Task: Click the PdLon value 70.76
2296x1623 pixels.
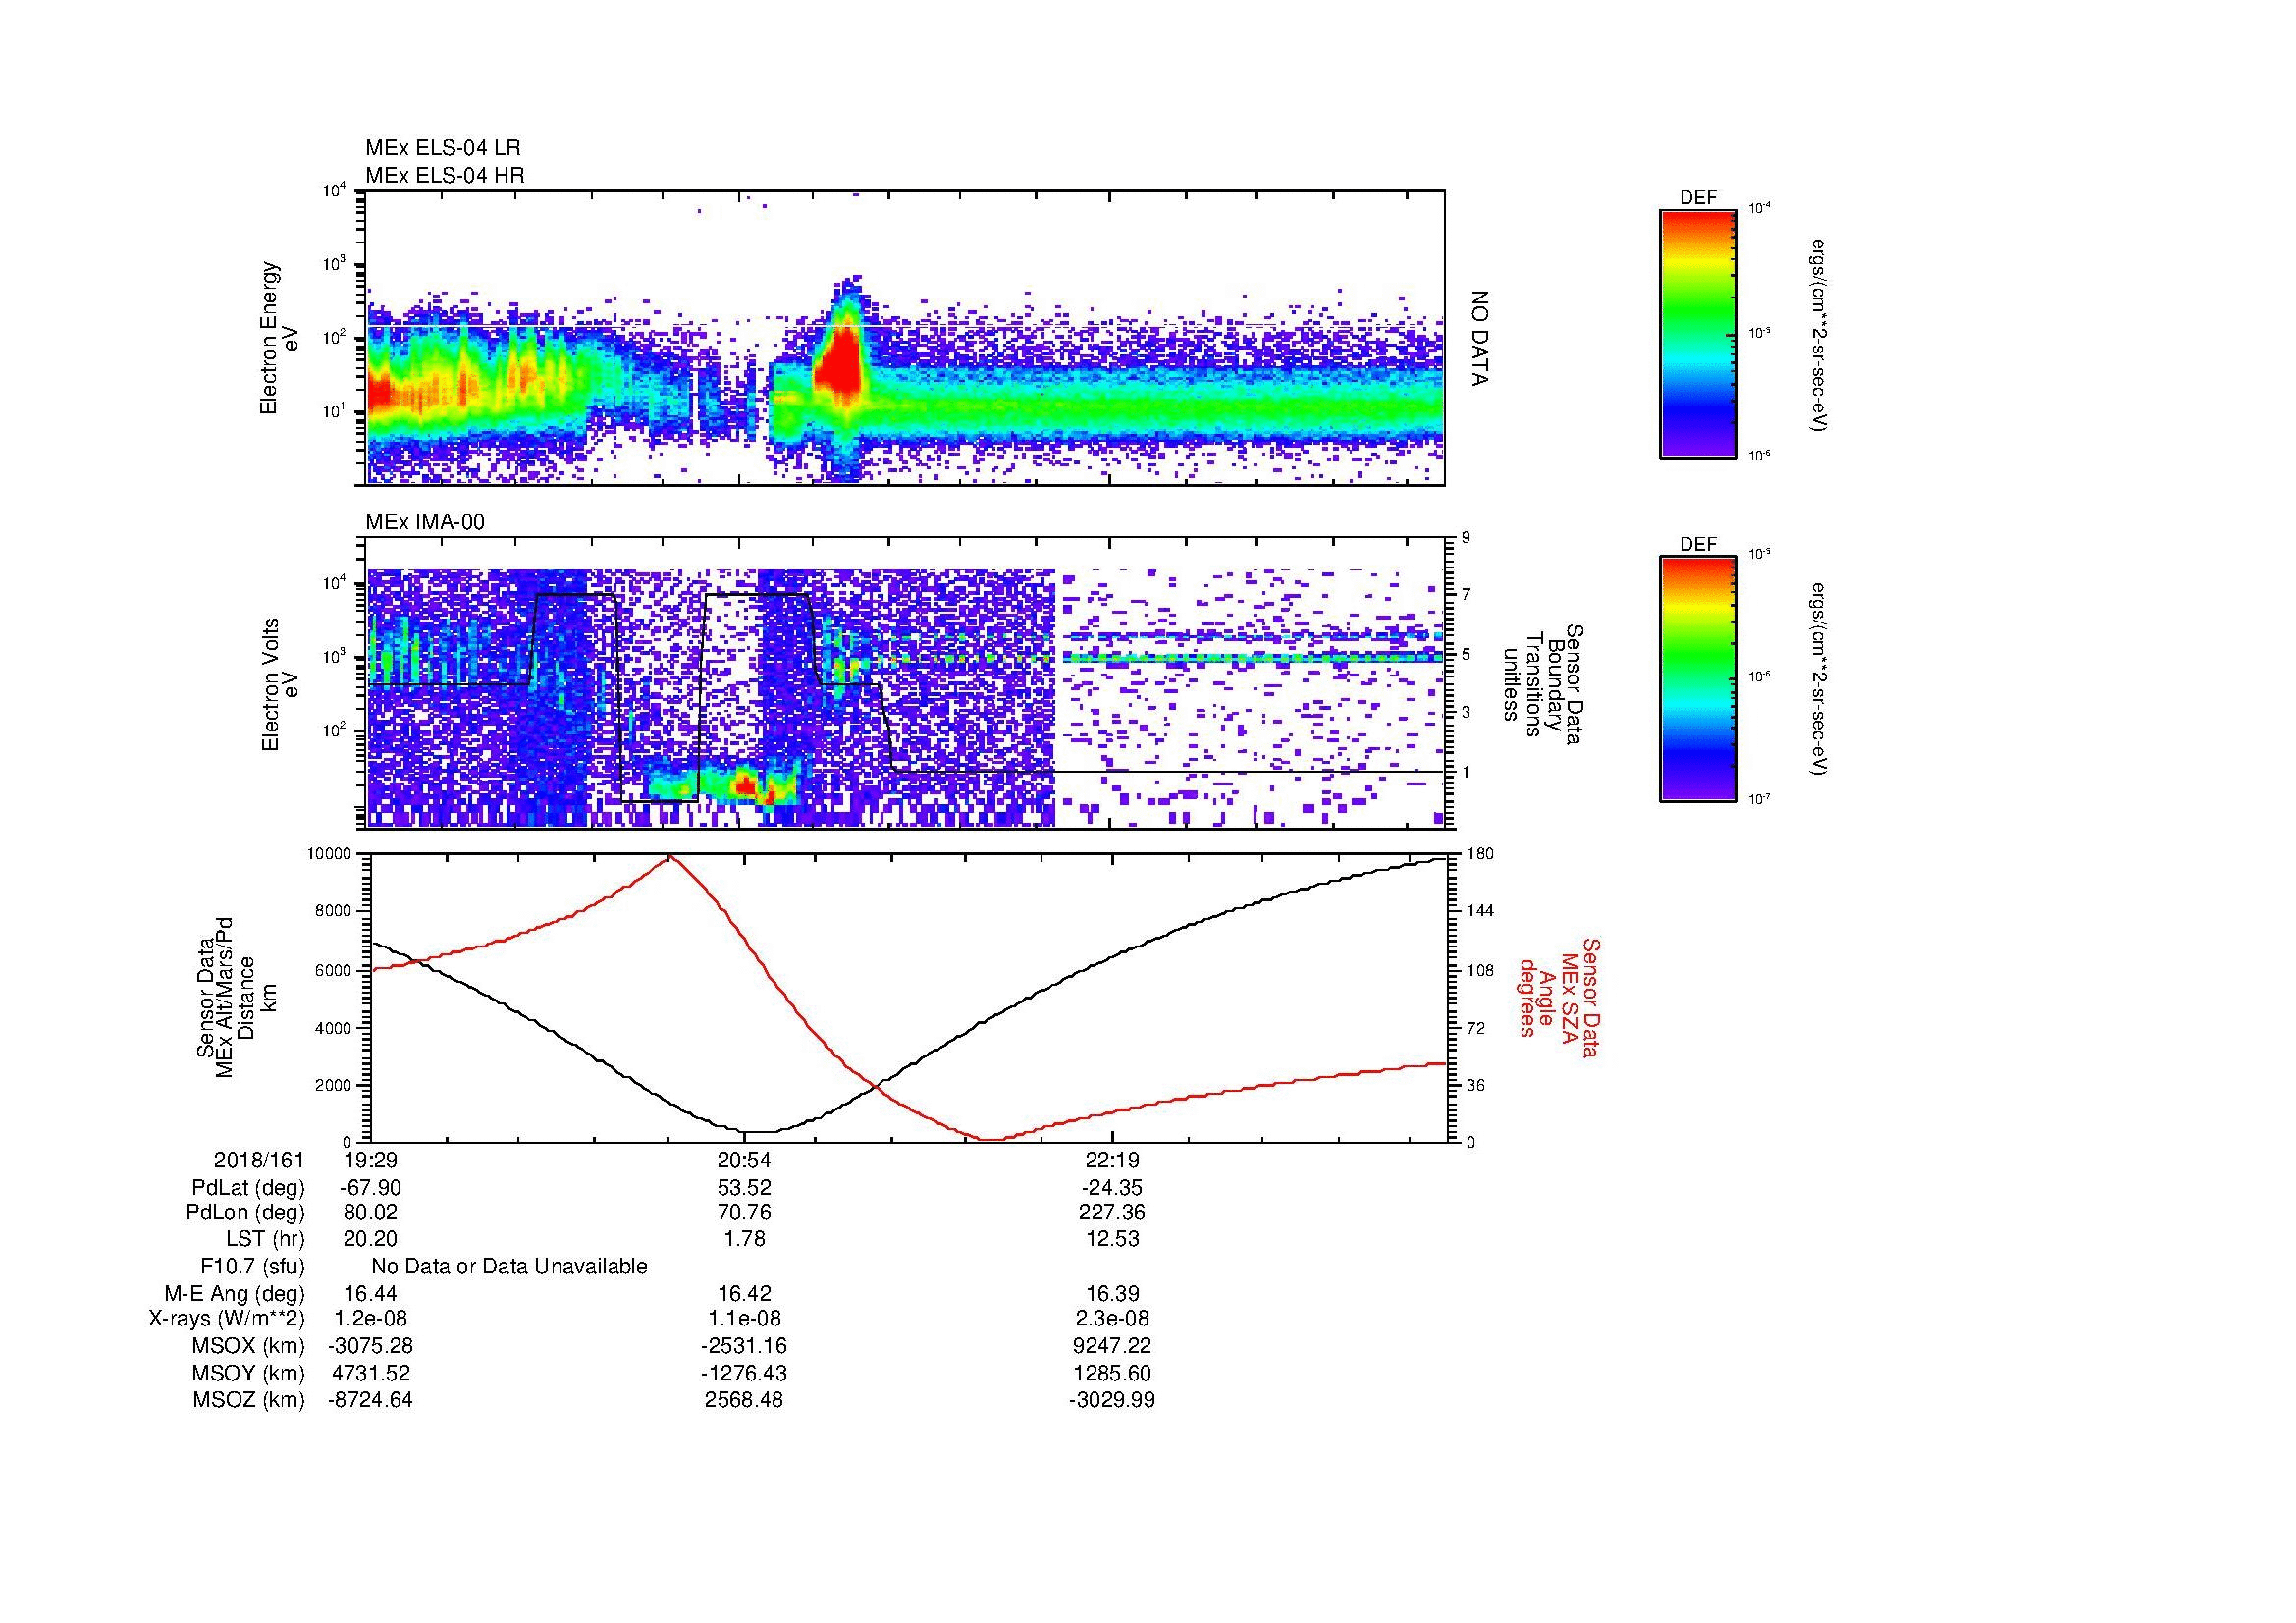Action: (x=744, y=1213)
